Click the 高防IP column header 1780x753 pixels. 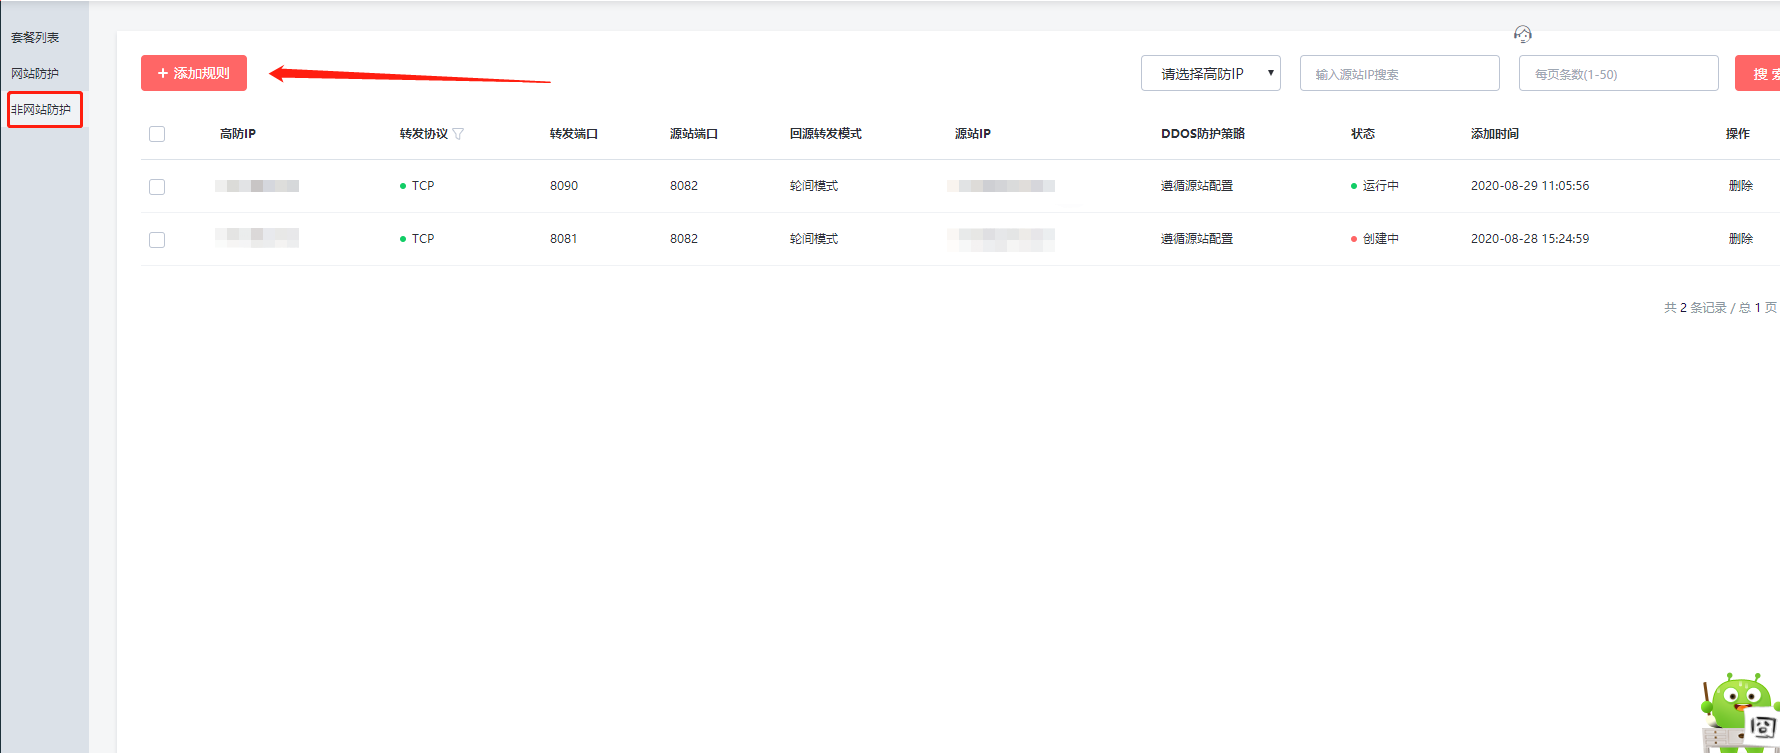coord(238,134)
